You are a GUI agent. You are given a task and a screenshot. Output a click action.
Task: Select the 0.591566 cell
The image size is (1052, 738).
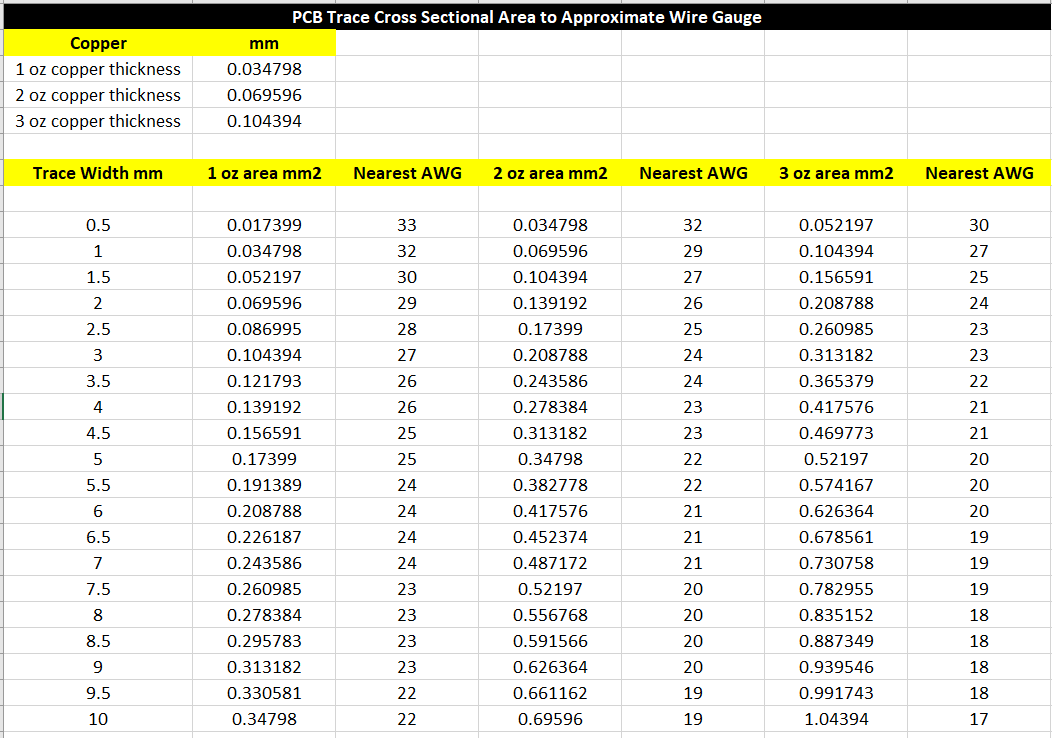click(550, 641)
